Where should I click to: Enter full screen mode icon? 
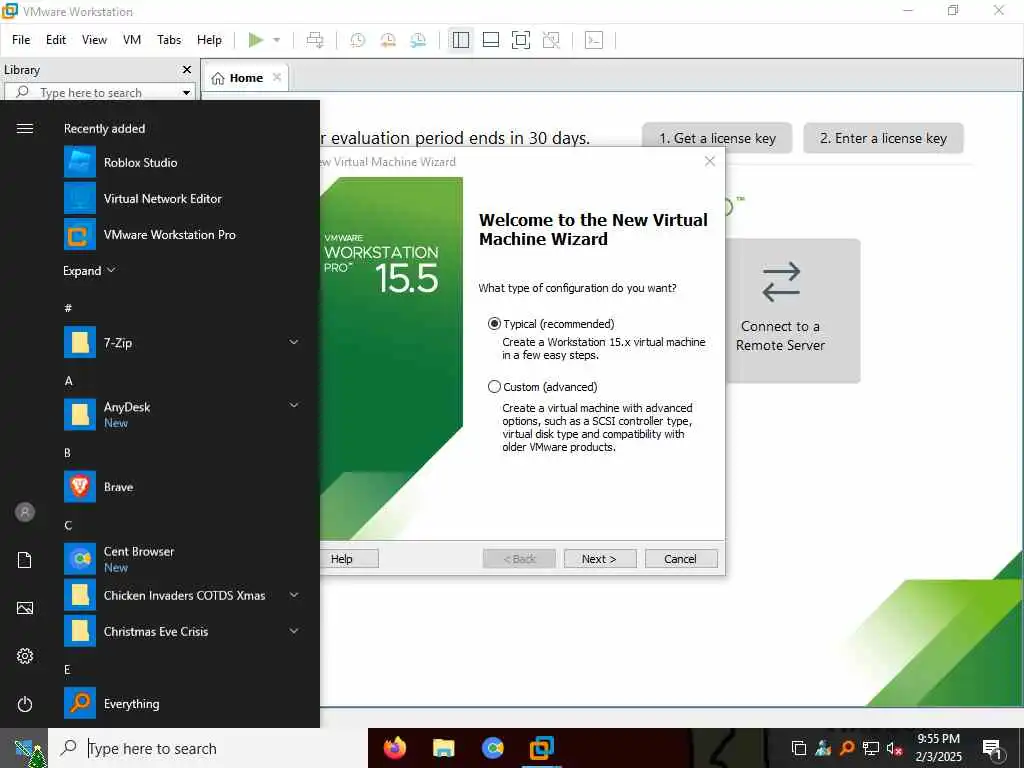click(520, 40)
